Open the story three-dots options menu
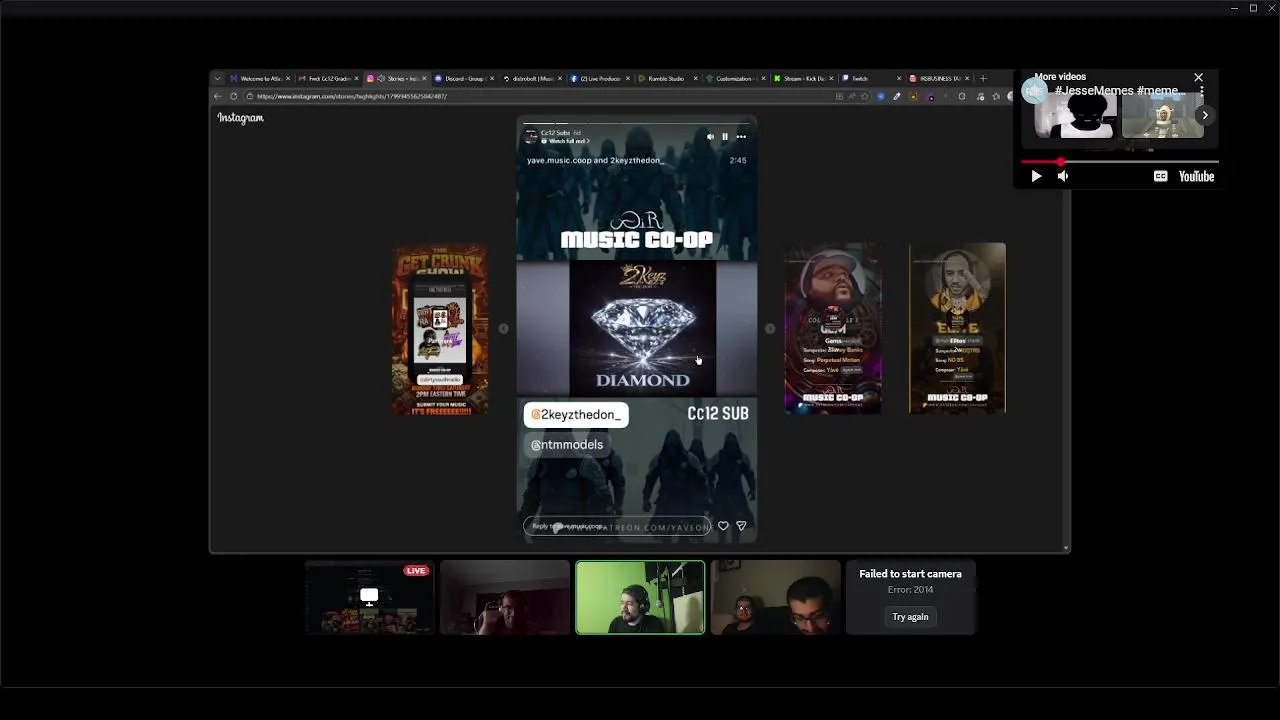This screenshot has height=720, width=1280. coord(741,137)
